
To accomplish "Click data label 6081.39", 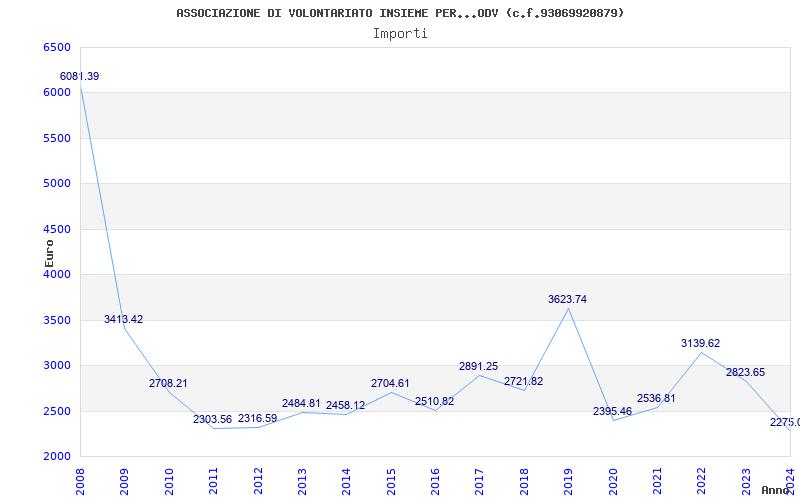I will pos(80,77).
